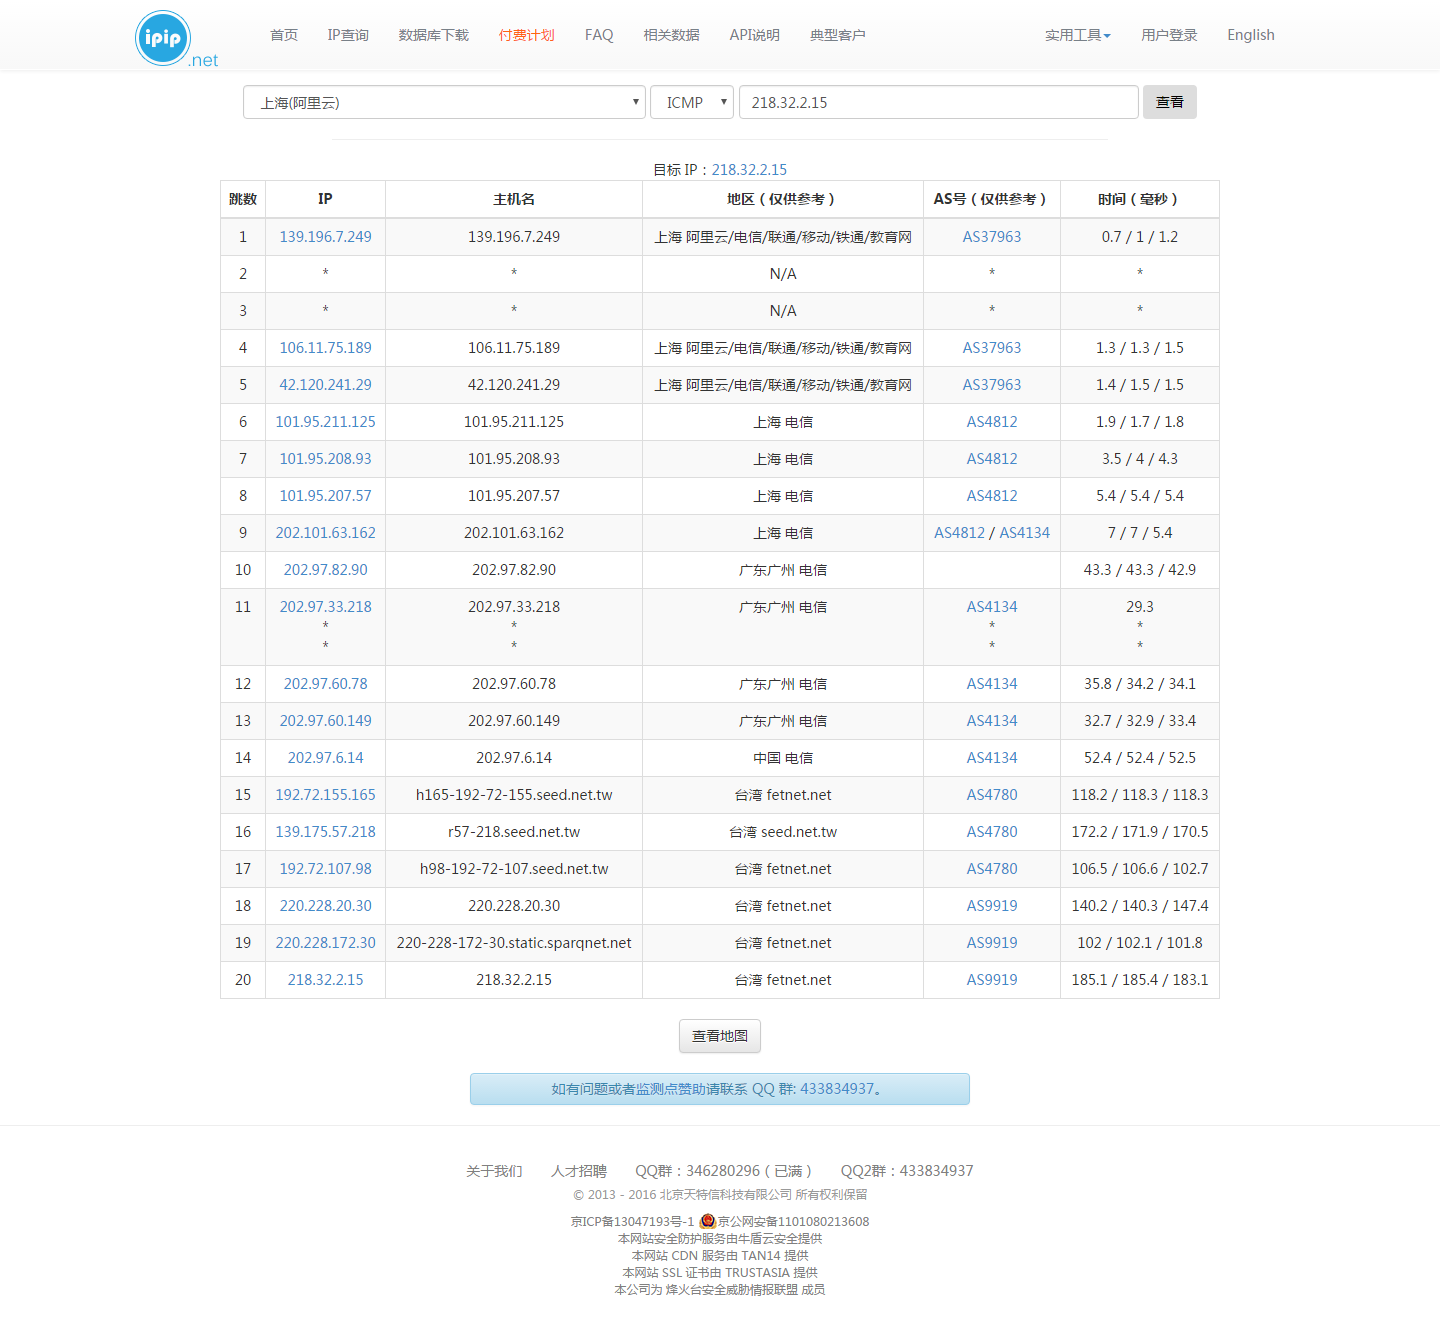Go to the 首页 home page
This screenshot has height=1318, width=1440.
(x=284, y=35)
